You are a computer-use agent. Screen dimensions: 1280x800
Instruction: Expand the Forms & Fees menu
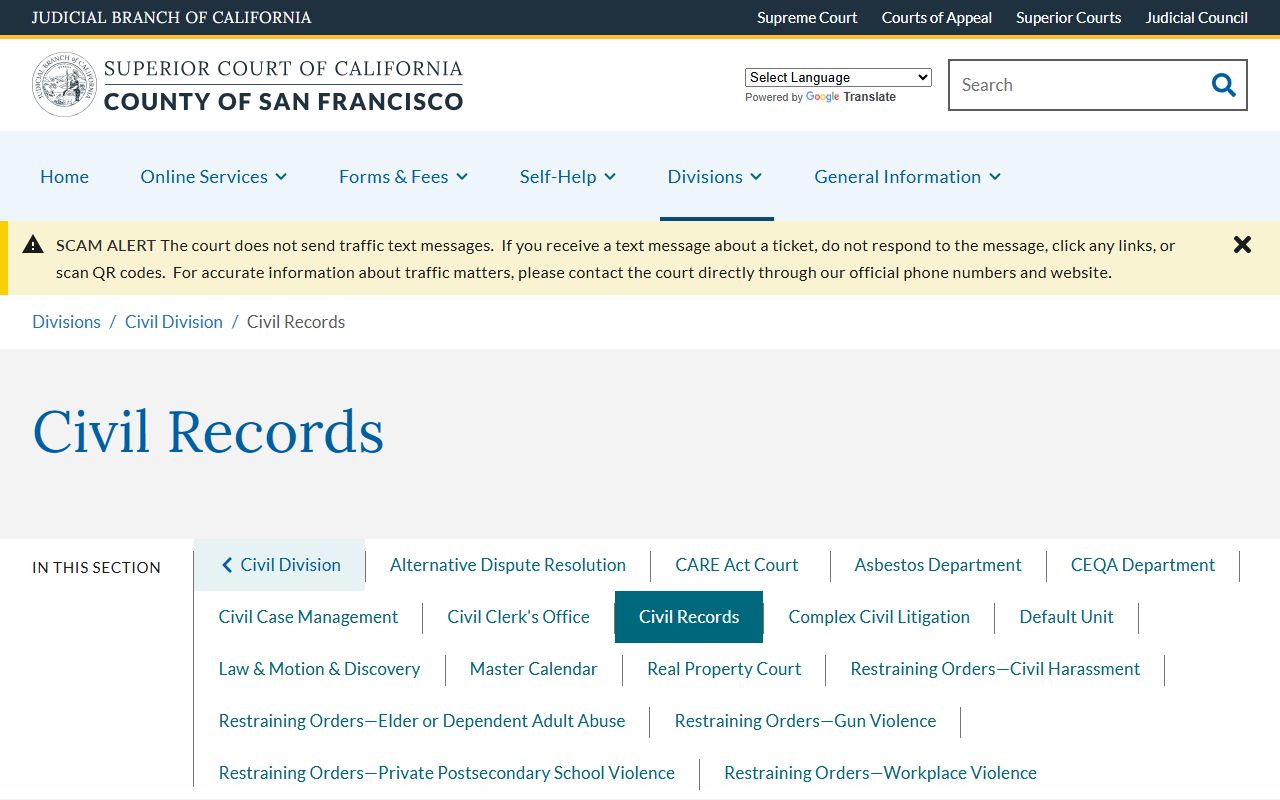point(404,177)
